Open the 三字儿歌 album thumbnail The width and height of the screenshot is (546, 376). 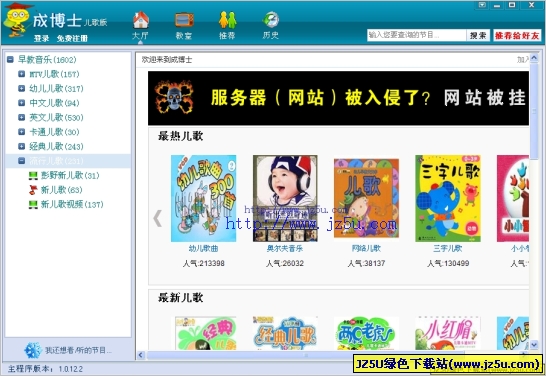point(448,198)
